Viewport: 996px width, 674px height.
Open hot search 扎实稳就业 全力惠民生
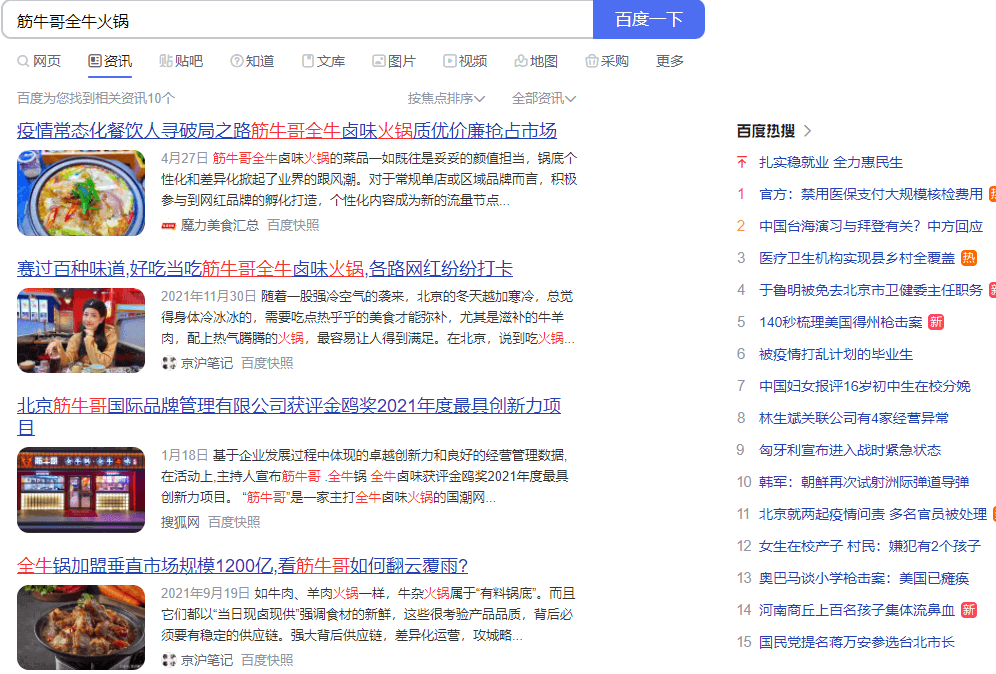click(x=831, y=163)
